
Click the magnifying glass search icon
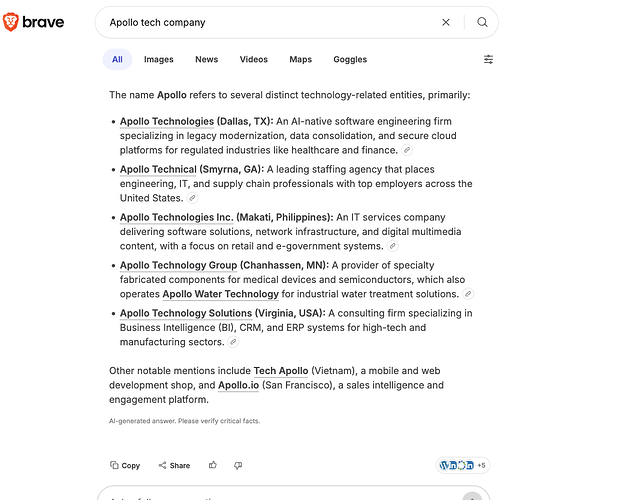(482, 22)
